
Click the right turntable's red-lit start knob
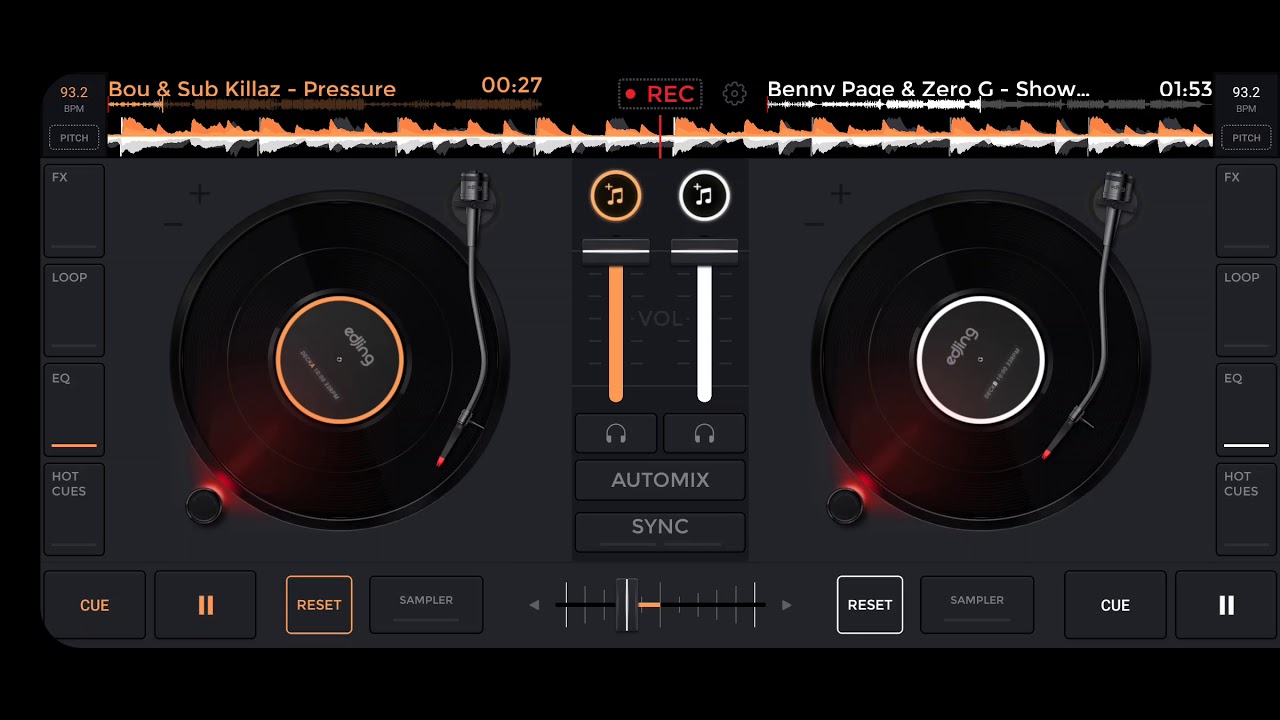pyautogui.click(x=845, y=506)
